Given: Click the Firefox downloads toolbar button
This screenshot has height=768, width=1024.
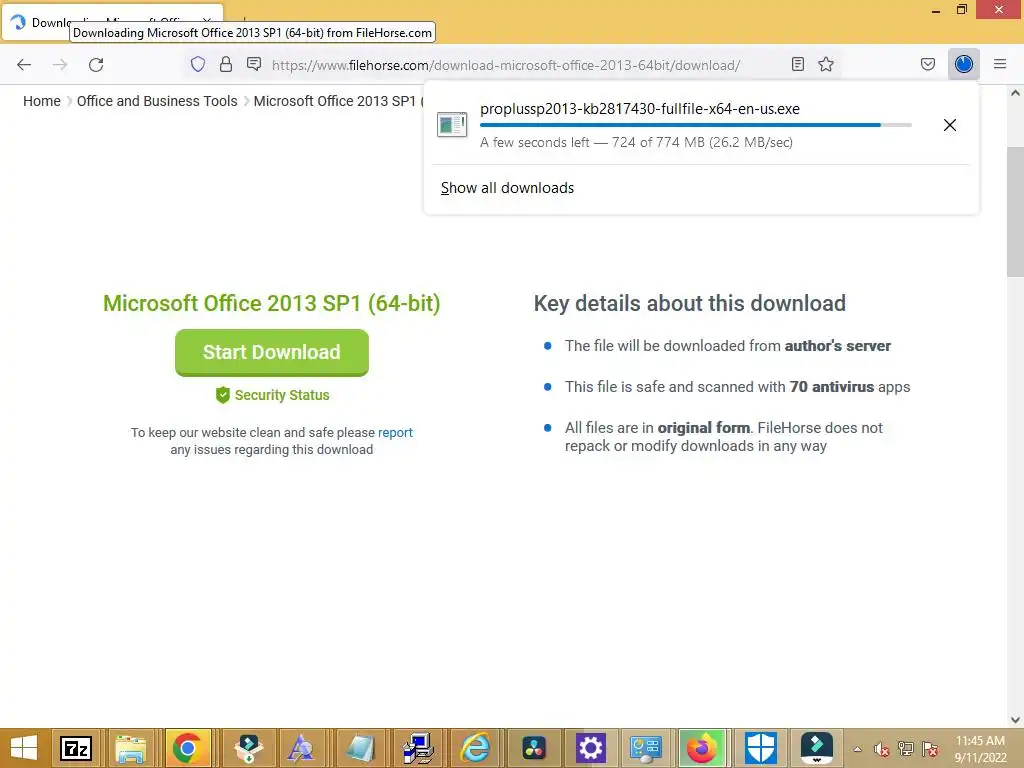Looking at the screenshot, I should pos(963,64).
